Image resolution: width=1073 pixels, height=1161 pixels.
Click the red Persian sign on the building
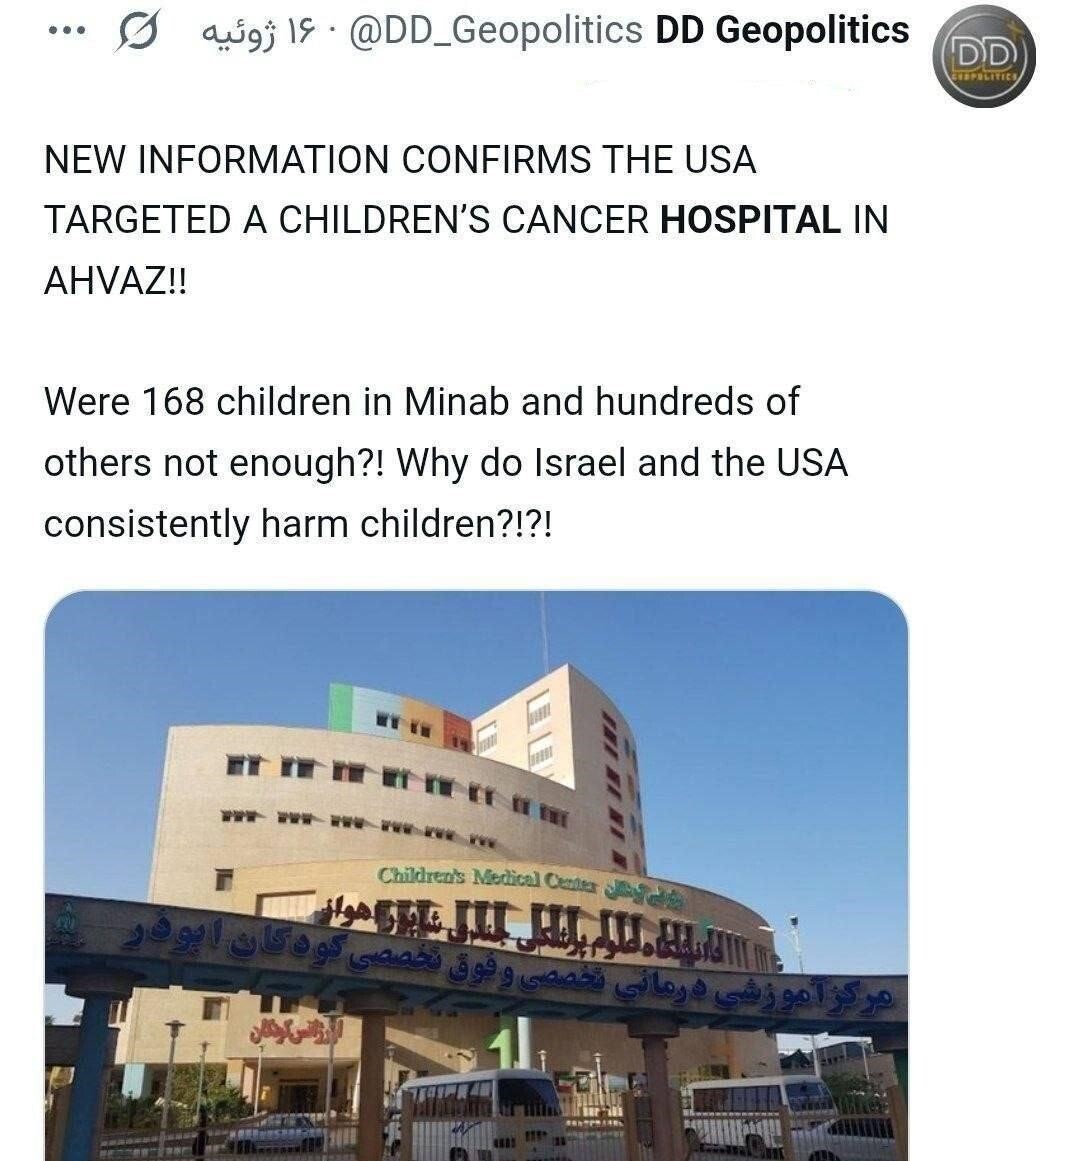pos(295,1030)
